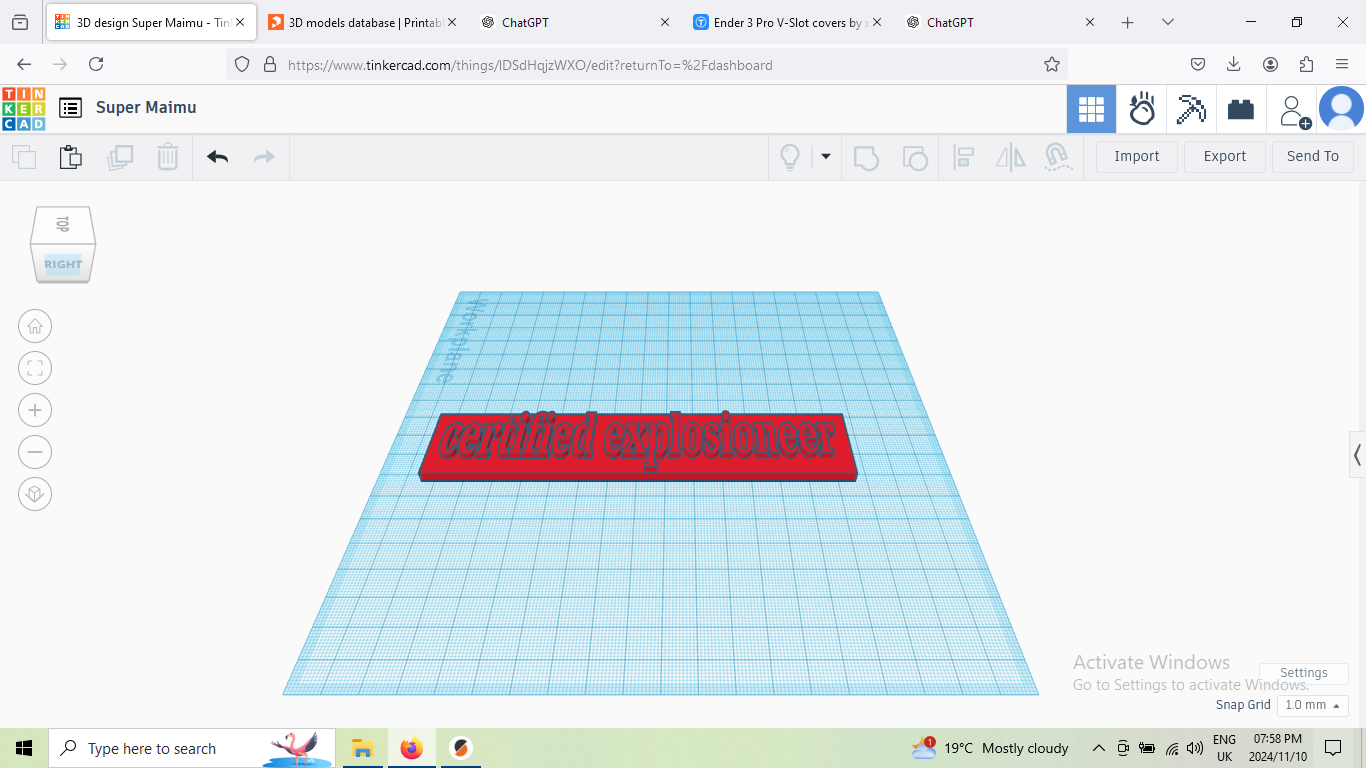
Task: Click the Paste clipboard icon
Action: click(70, 157)
